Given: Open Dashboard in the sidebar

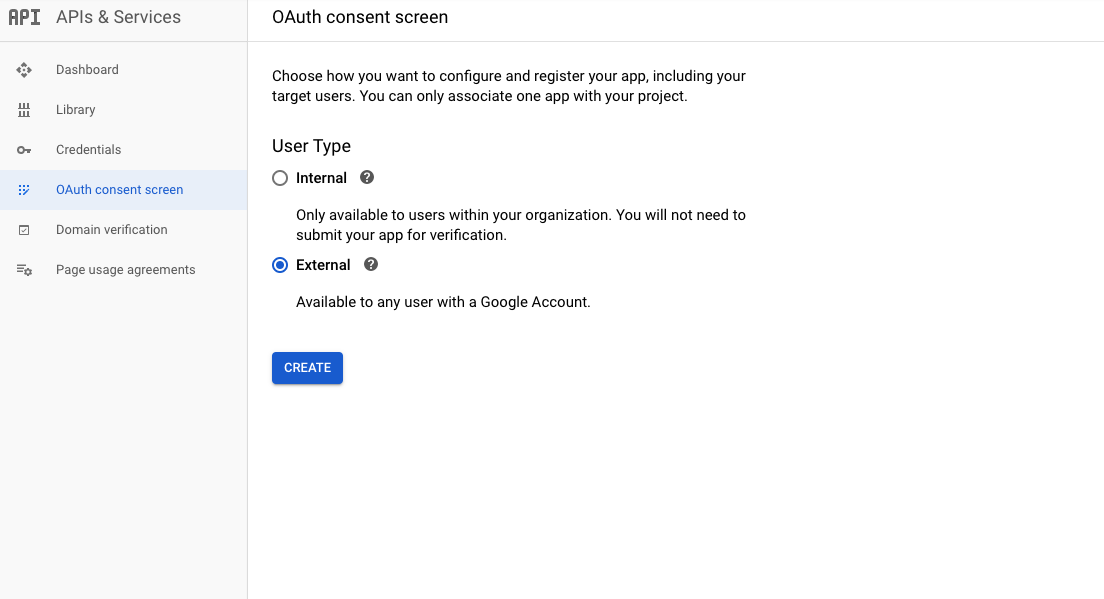Looking at the screenshot, I should coord(123,70).
